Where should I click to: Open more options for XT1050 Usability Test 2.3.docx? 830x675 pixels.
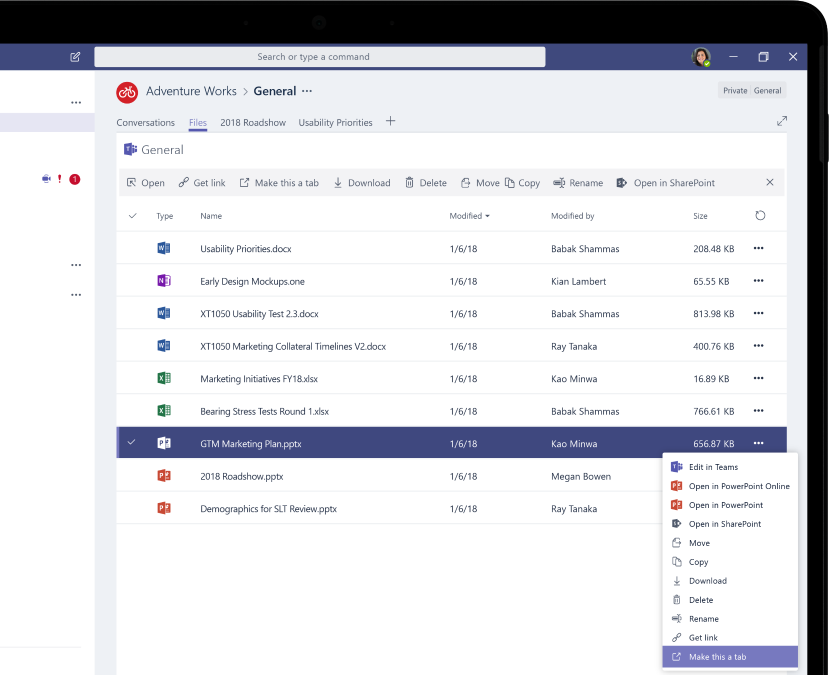pos(759,313)
